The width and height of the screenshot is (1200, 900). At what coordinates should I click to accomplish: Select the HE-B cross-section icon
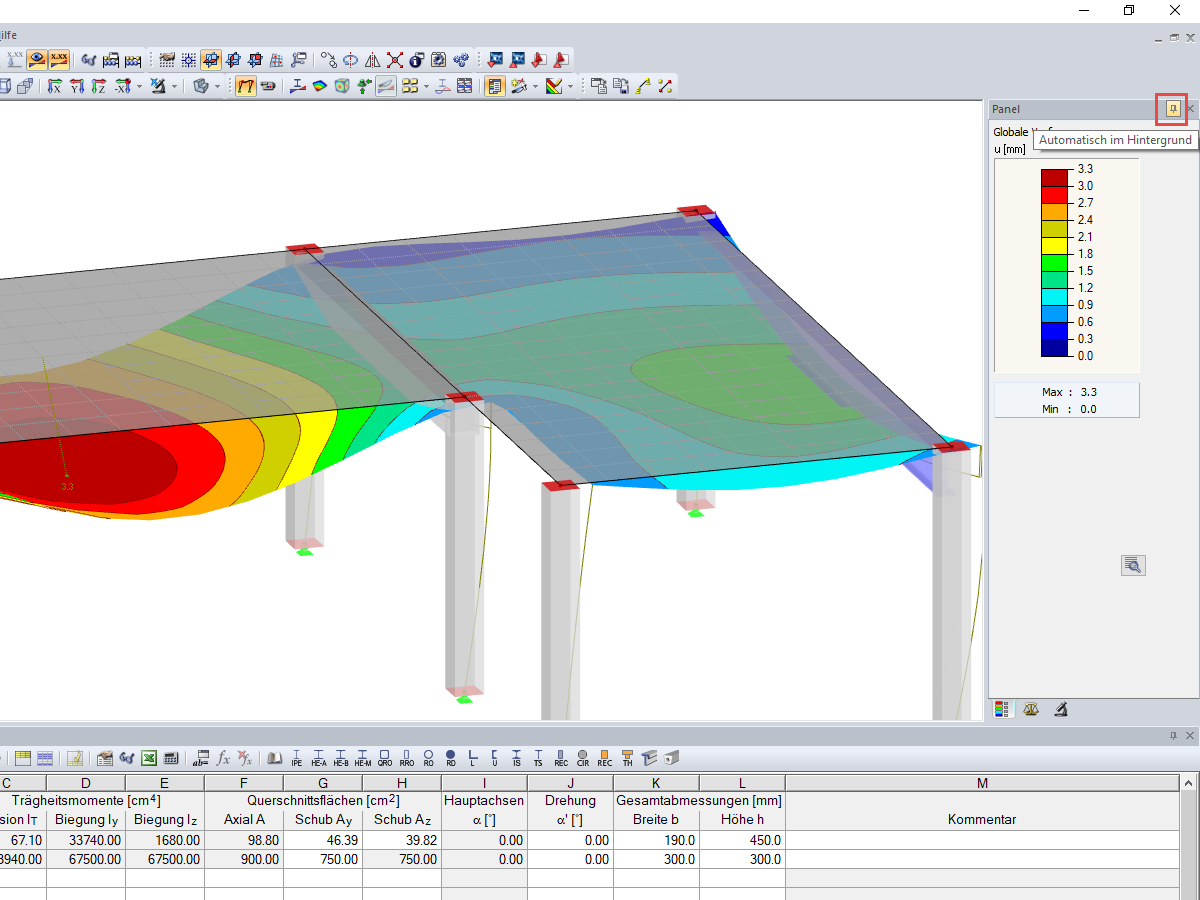341,758
